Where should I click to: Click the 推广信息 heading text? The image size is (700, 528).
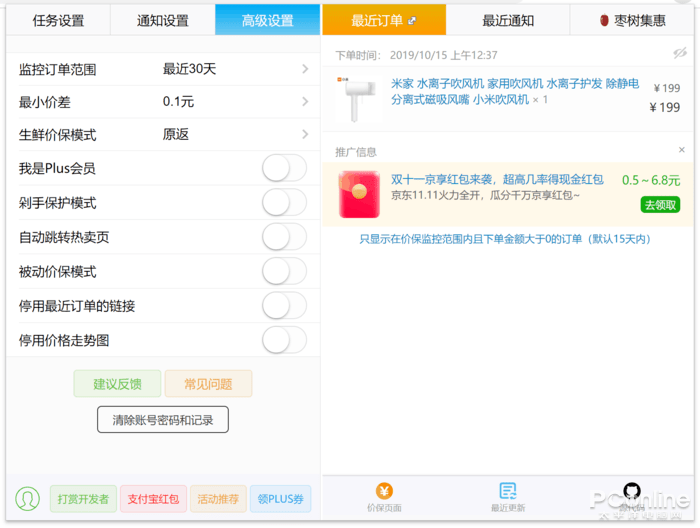click(356, 152)
